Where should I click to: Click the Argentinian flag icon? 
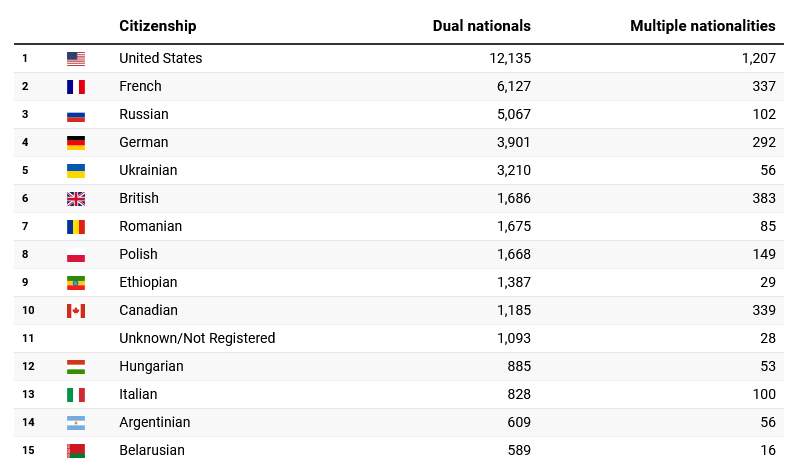tap(76, 423)
